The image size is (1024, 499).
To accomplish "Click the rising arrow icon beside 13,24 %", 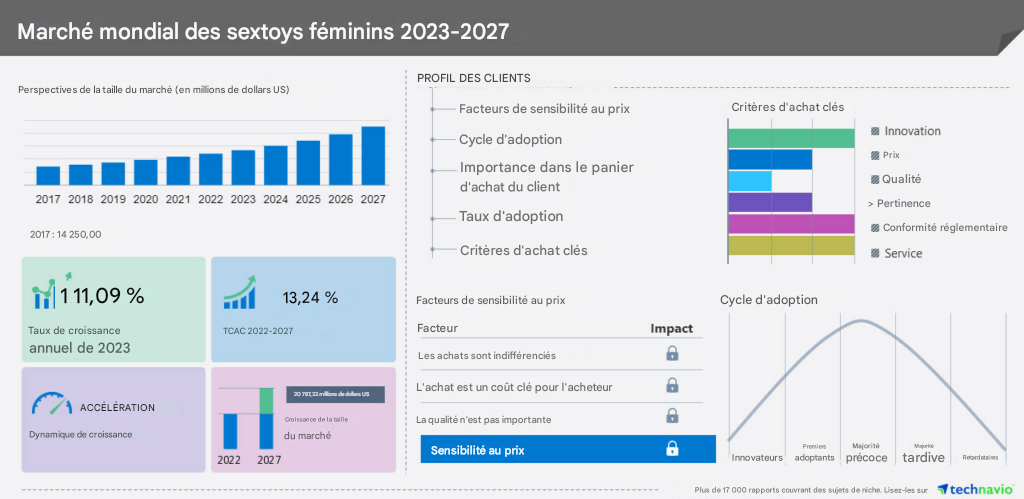I will coord(239,293).
